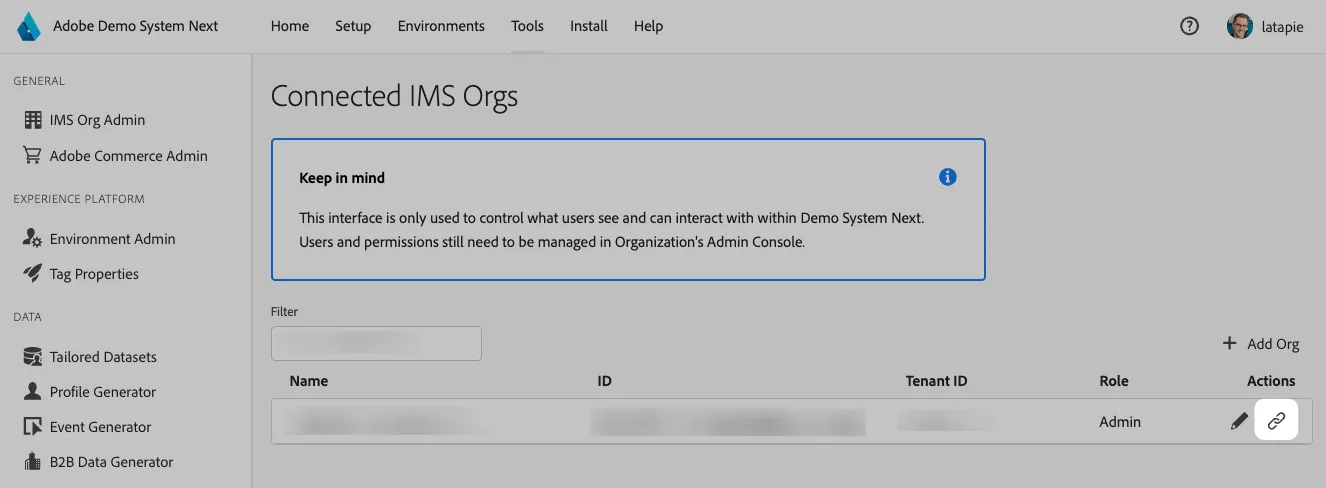Go to Adobe Commerce Admin
This screenshot has width=1326, height=488.
[129, 156]
